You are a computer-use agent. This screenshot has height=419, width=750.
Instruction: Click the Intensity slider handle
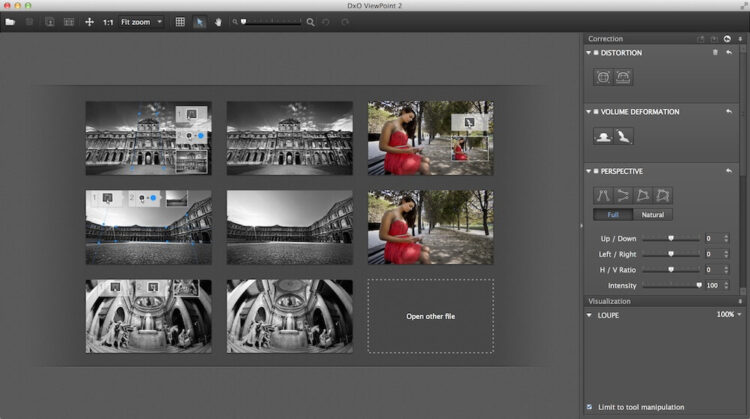[699, 285]
